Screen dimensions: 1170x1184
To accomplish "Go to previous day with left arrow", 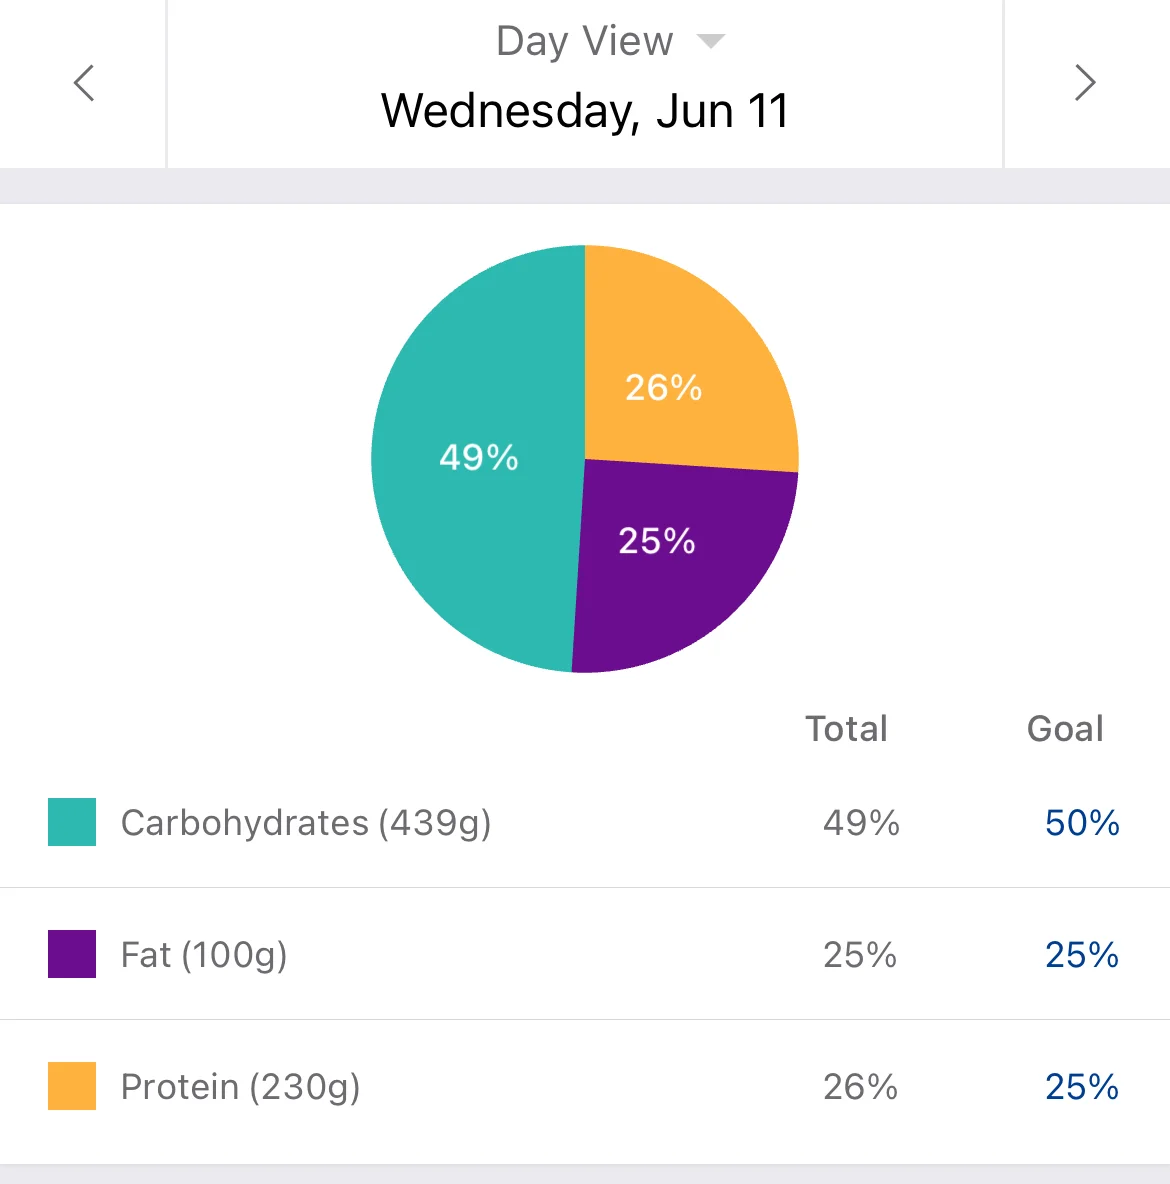I will pyautogui.click(x=84, y=83).
